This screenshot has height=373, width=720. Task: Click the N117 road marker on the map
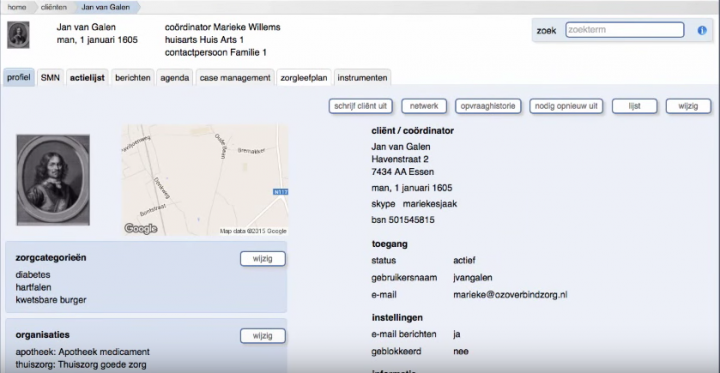pos(281,192)
